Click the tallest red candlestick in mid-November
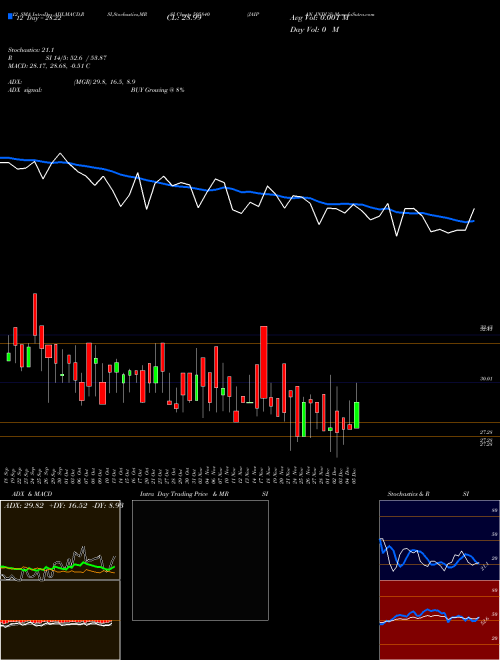 pos(263,362)
